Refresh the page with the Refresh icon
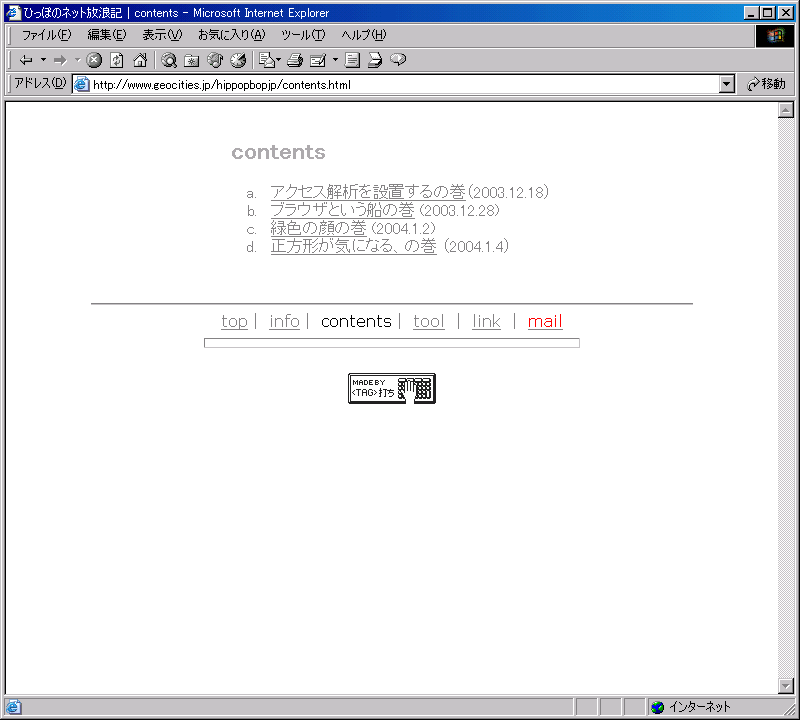 coord(117,60)
